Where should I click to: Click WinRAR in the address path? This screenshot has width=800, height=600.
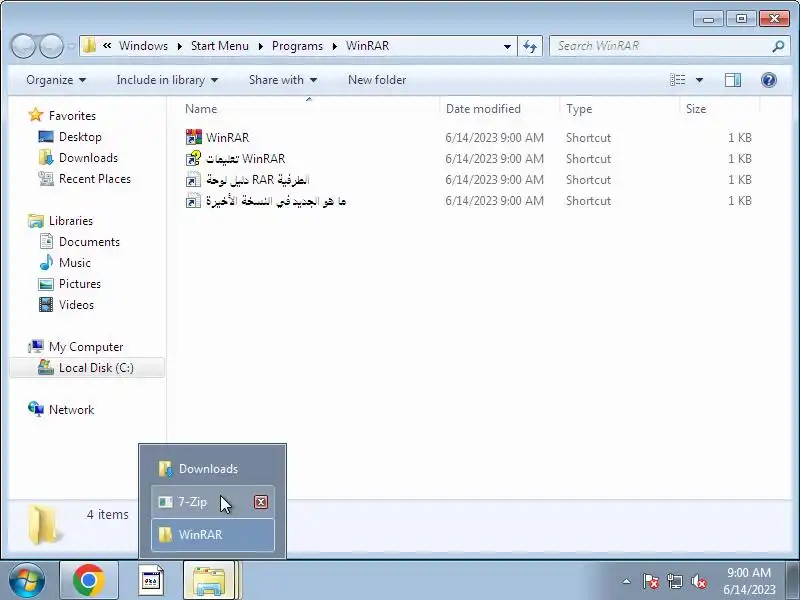(x=367, y=46)
